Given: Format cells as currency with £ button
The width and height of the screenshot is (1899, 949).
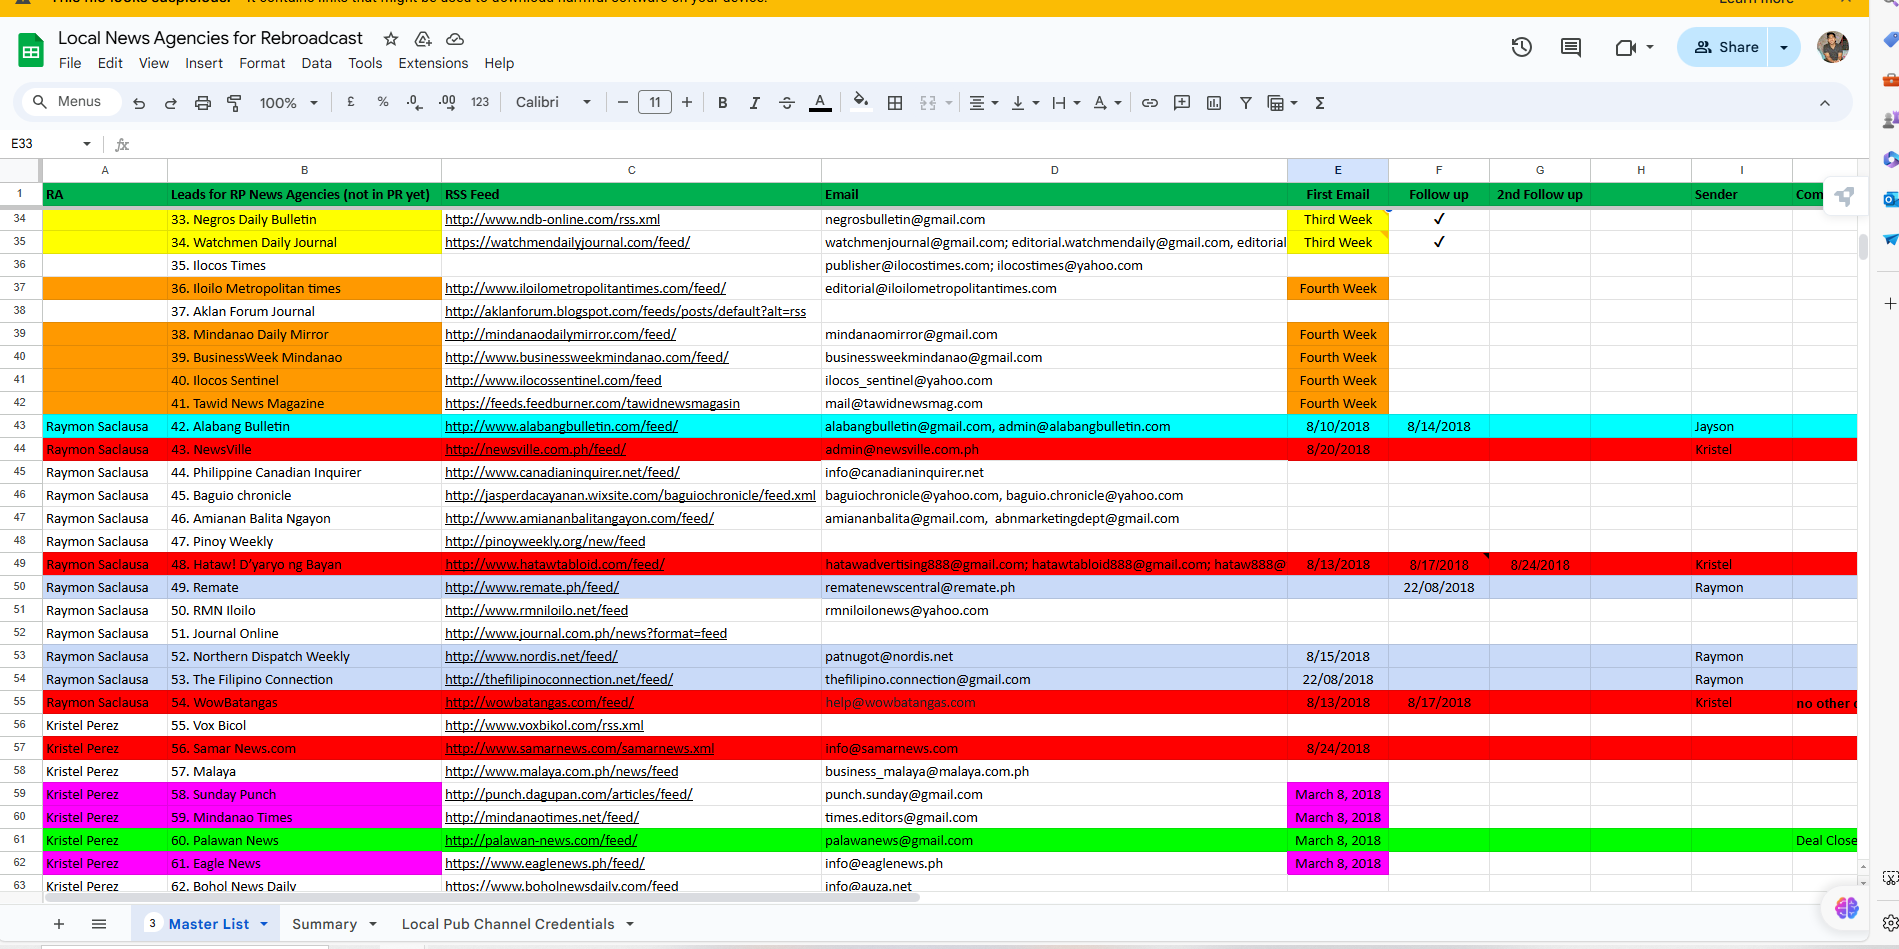Looking at the screenshot, I should pyautogui.click(x=351, y=102).
